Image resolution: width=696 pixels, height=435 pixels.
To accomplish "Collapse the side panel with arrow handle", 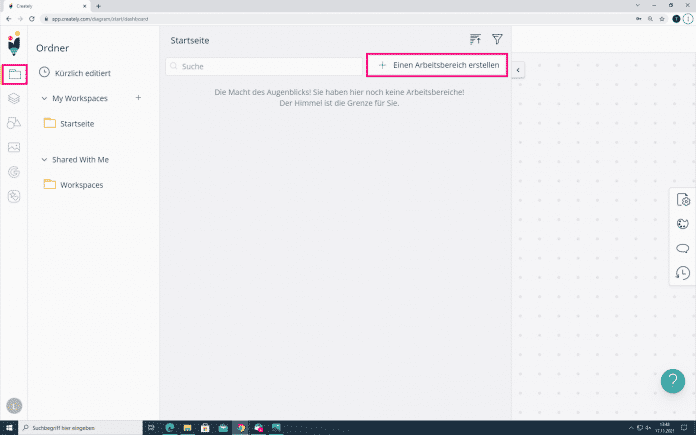I will point(518,69).
